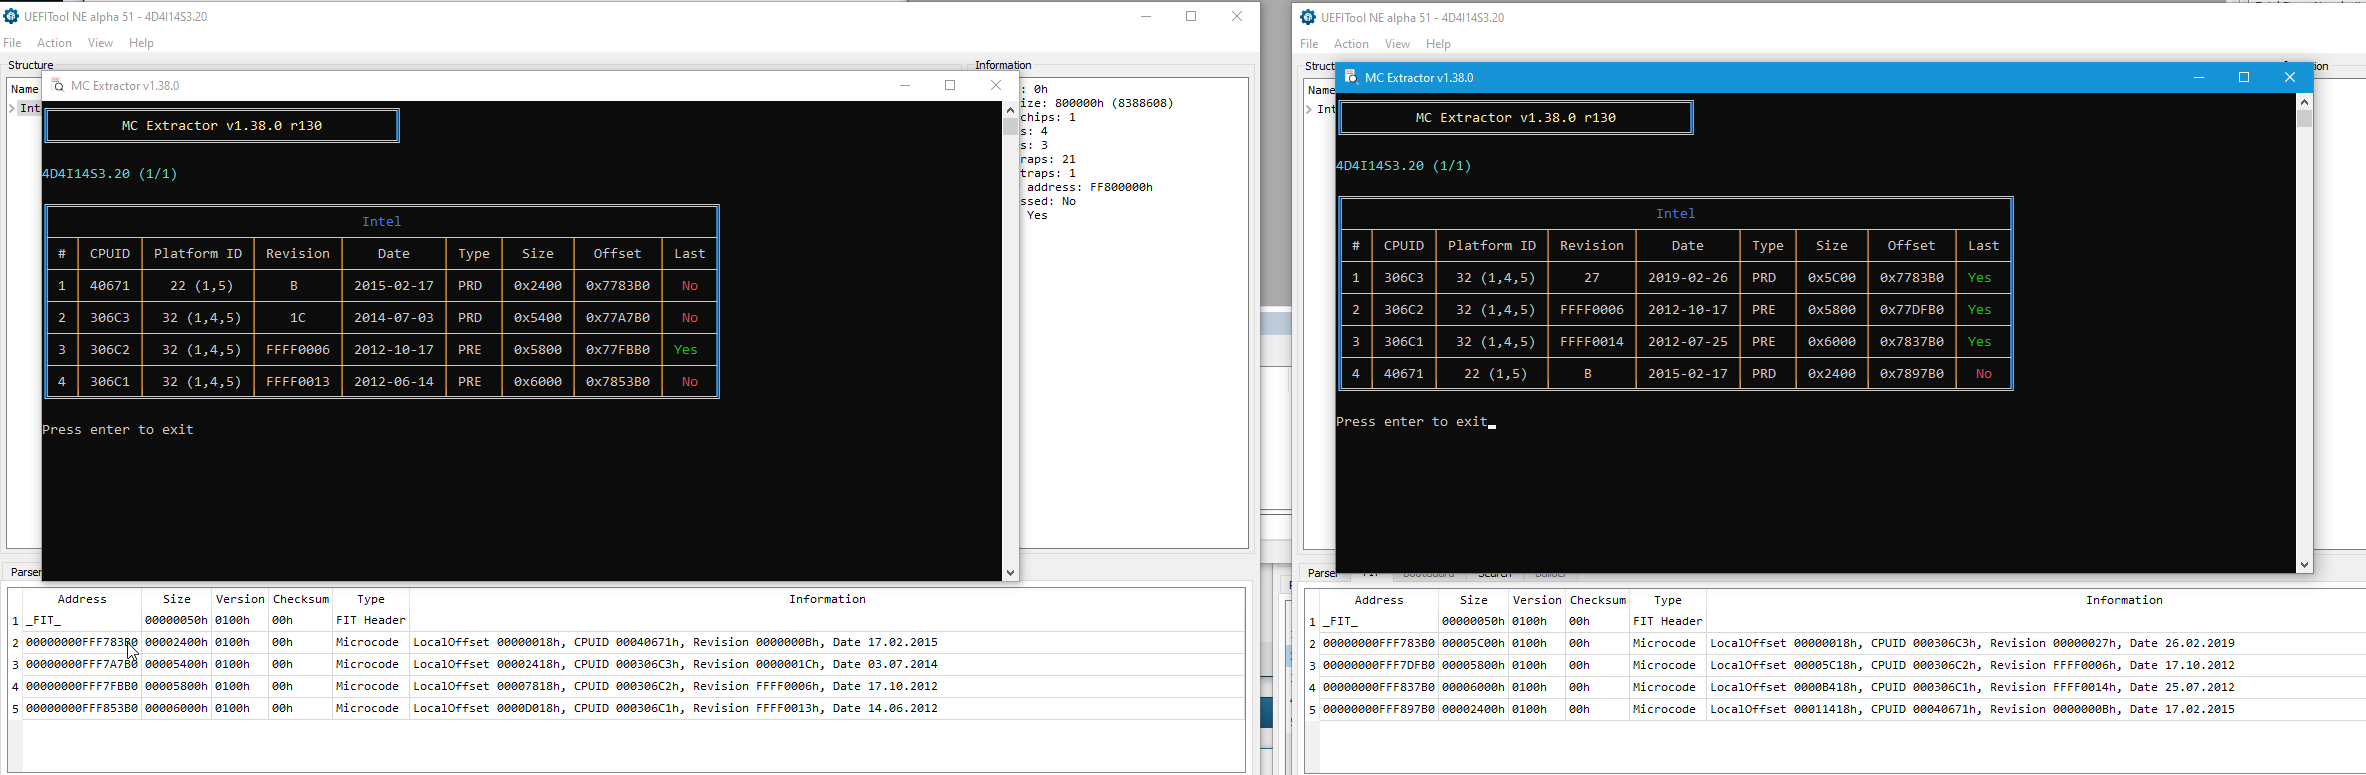The height and width of the screenshot is (775, 2366).
Task: Click scroll-down arrow of right MC Extractor console
Action: coord(2304,565)
